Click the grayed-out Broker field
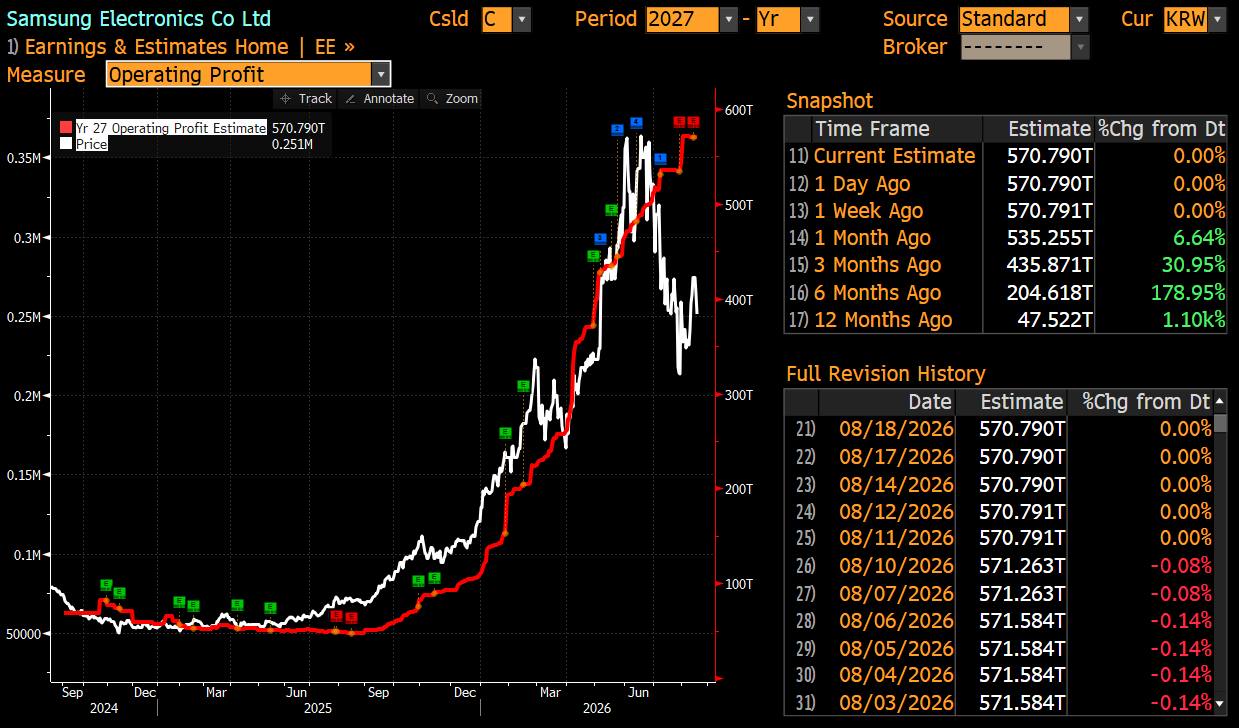1239x728 pixels. pyautogui.click(x=1014, y=47)
